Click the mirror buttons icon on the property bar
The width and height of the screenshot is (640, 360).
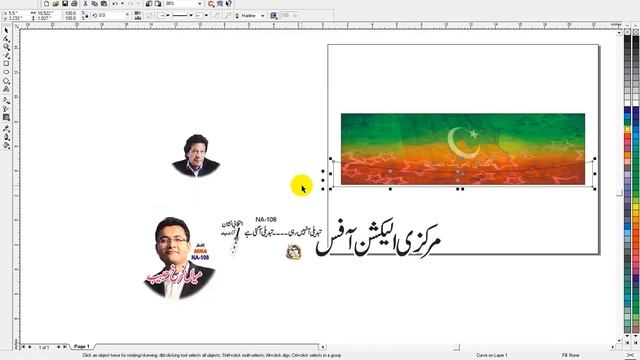(138, 16)
